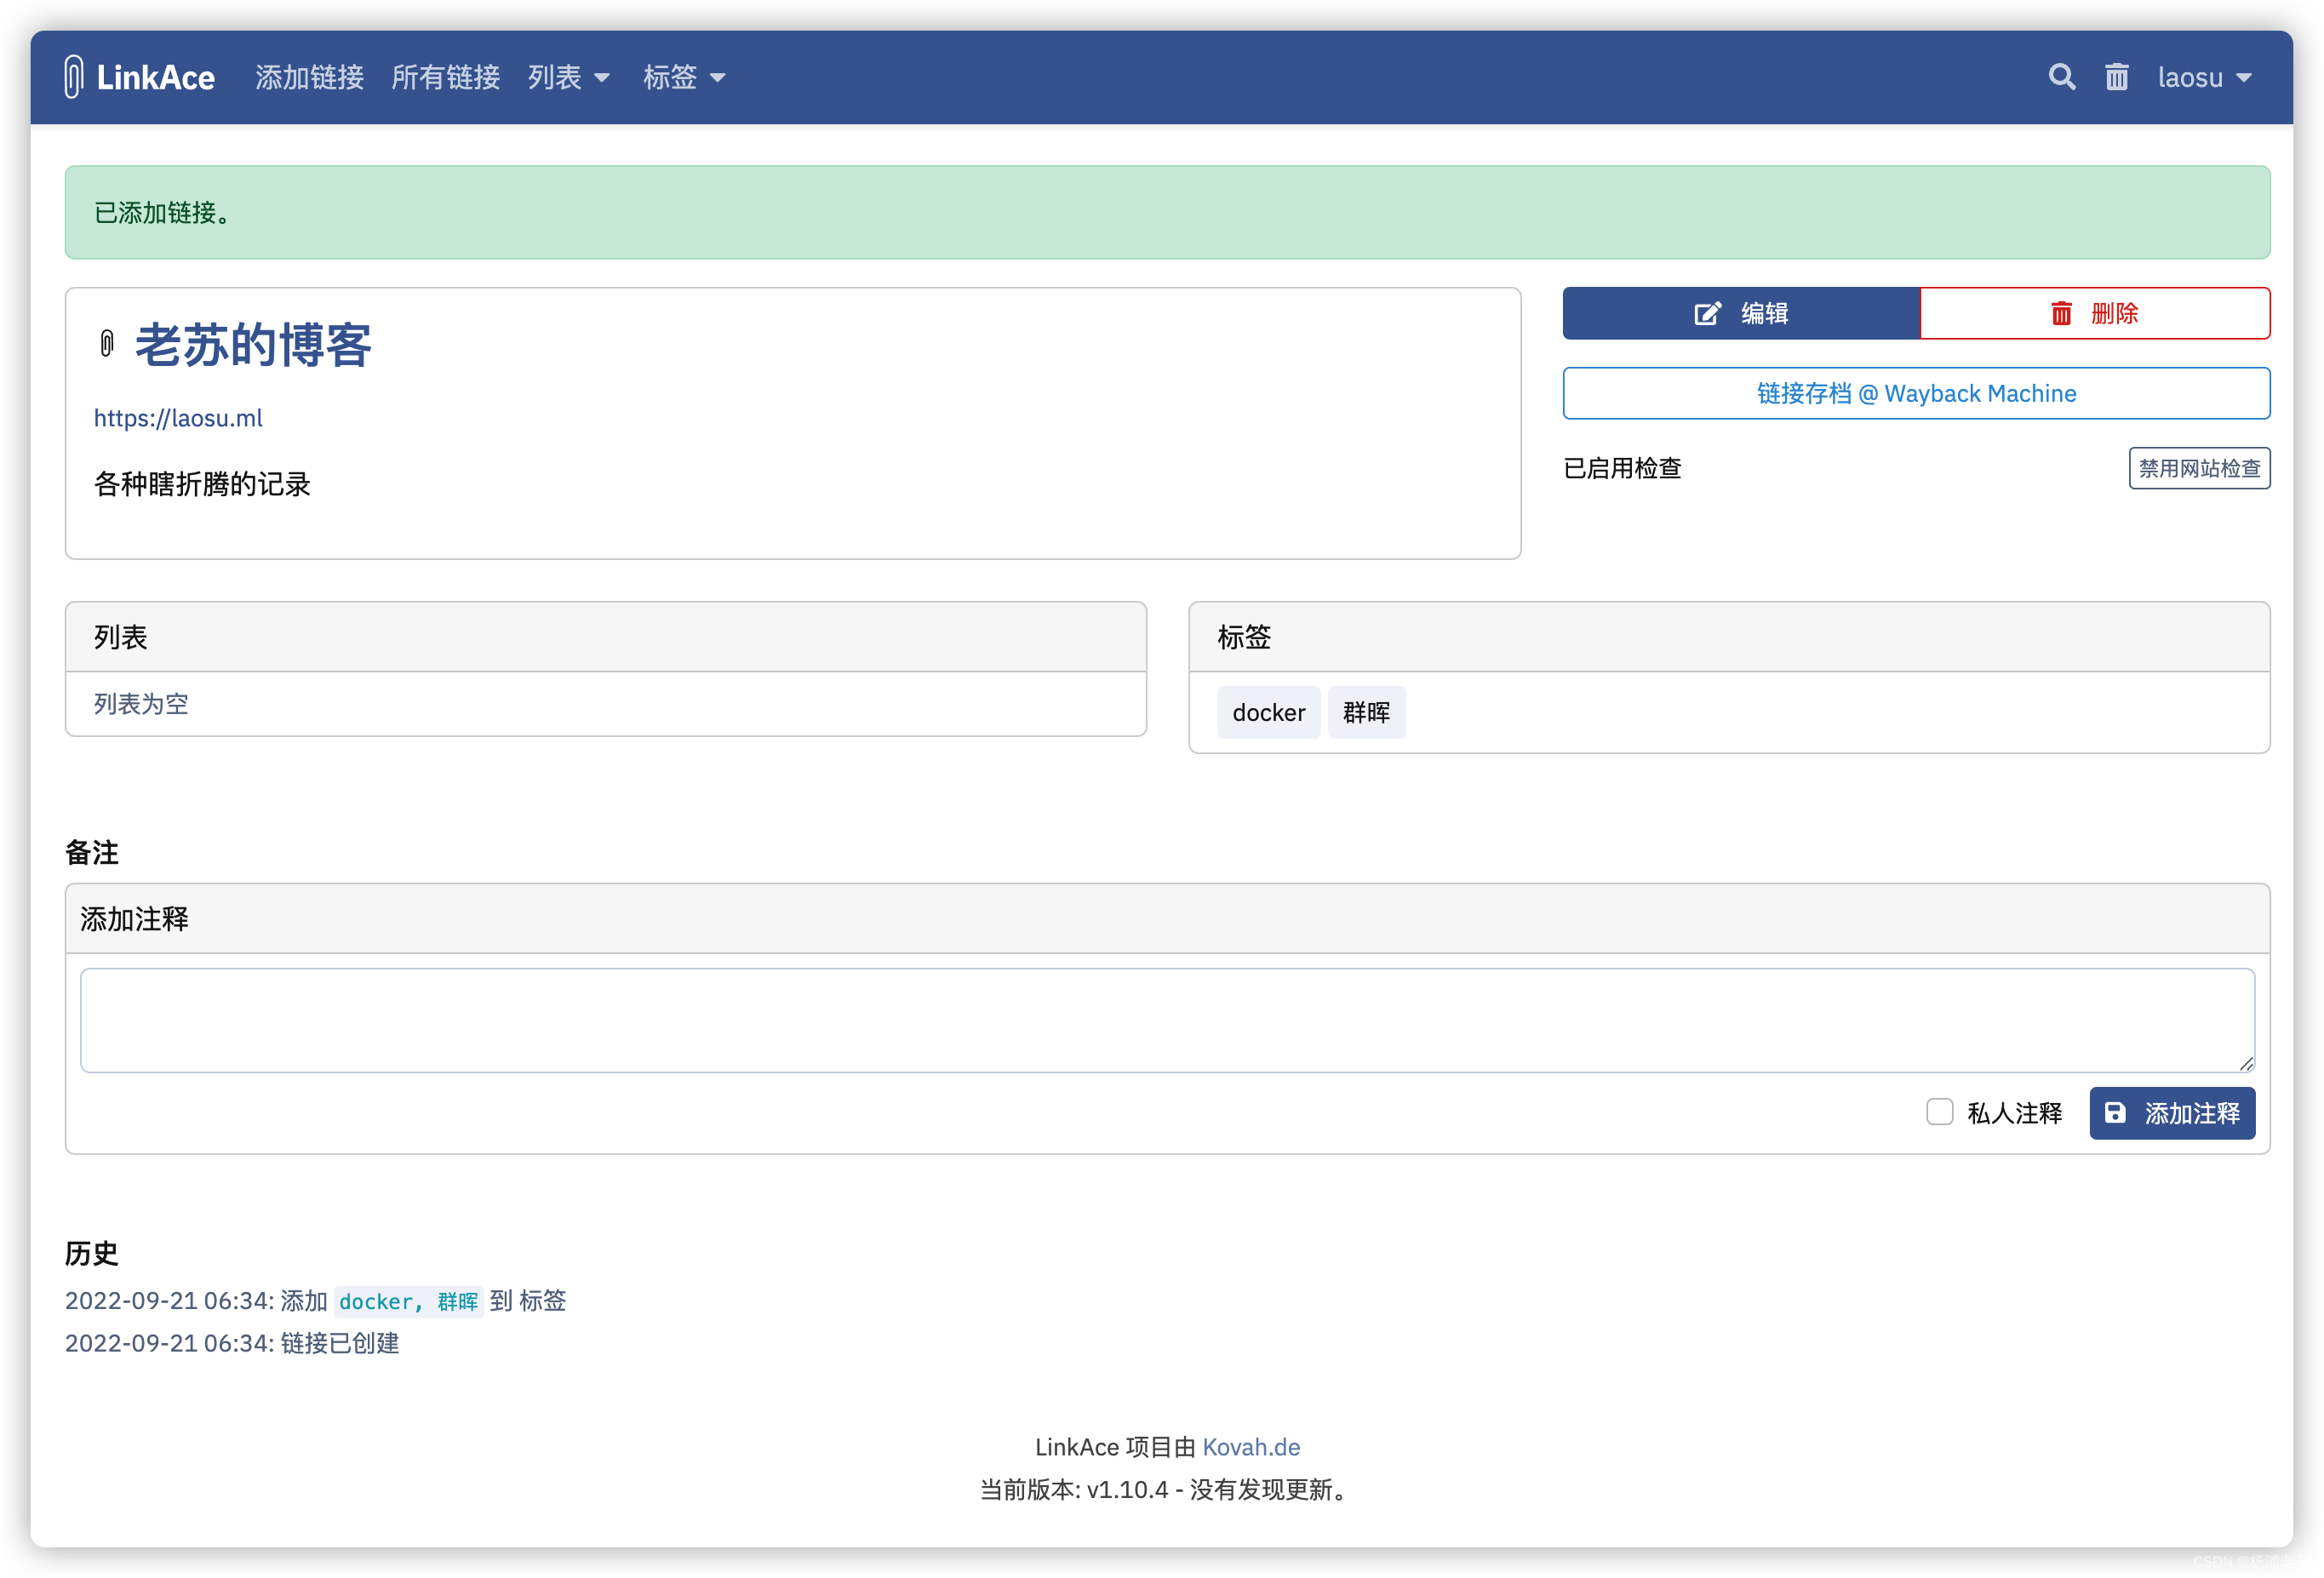2324x1578 pixels.
Task: Expand the 标签 dropdown in navbar
Action: pos(684,77)
